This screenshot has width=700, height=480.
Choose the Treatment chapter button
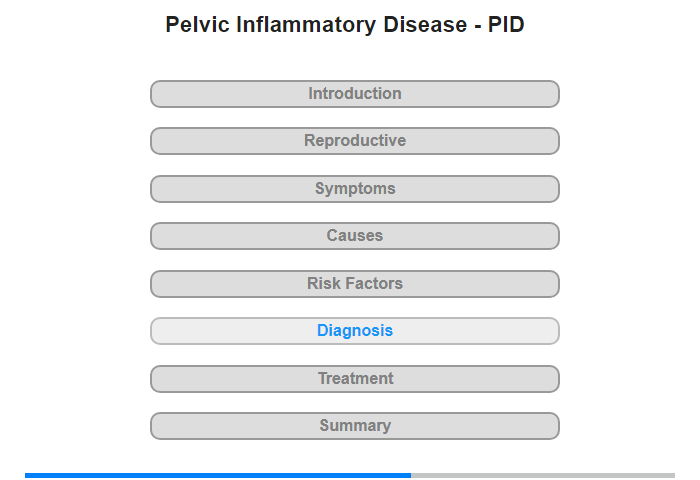tap(354, 379)
